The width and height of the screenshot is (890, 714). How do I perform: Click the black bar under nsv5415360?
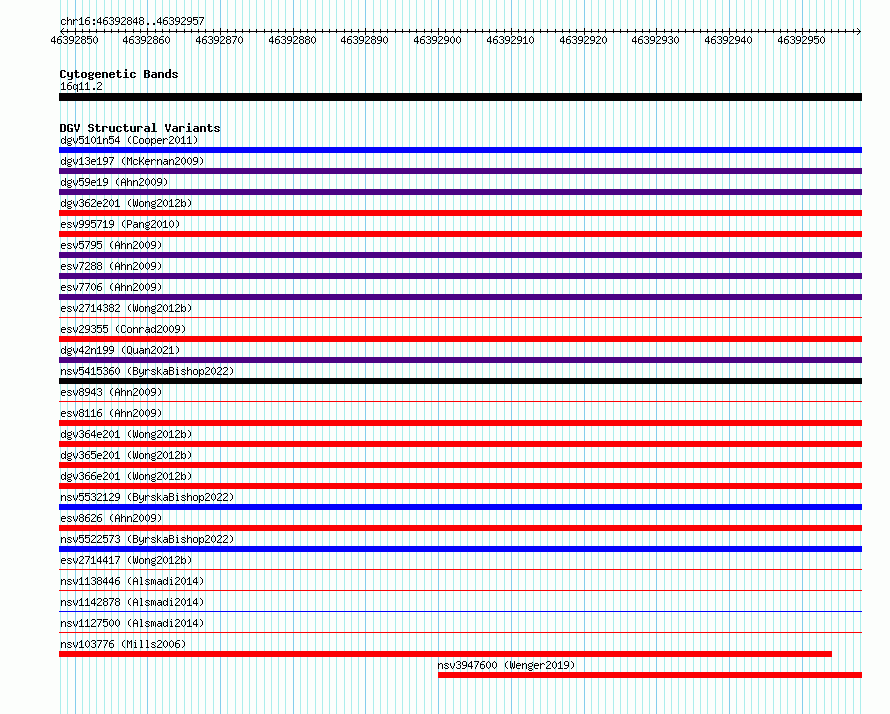[x=460, y=381]
